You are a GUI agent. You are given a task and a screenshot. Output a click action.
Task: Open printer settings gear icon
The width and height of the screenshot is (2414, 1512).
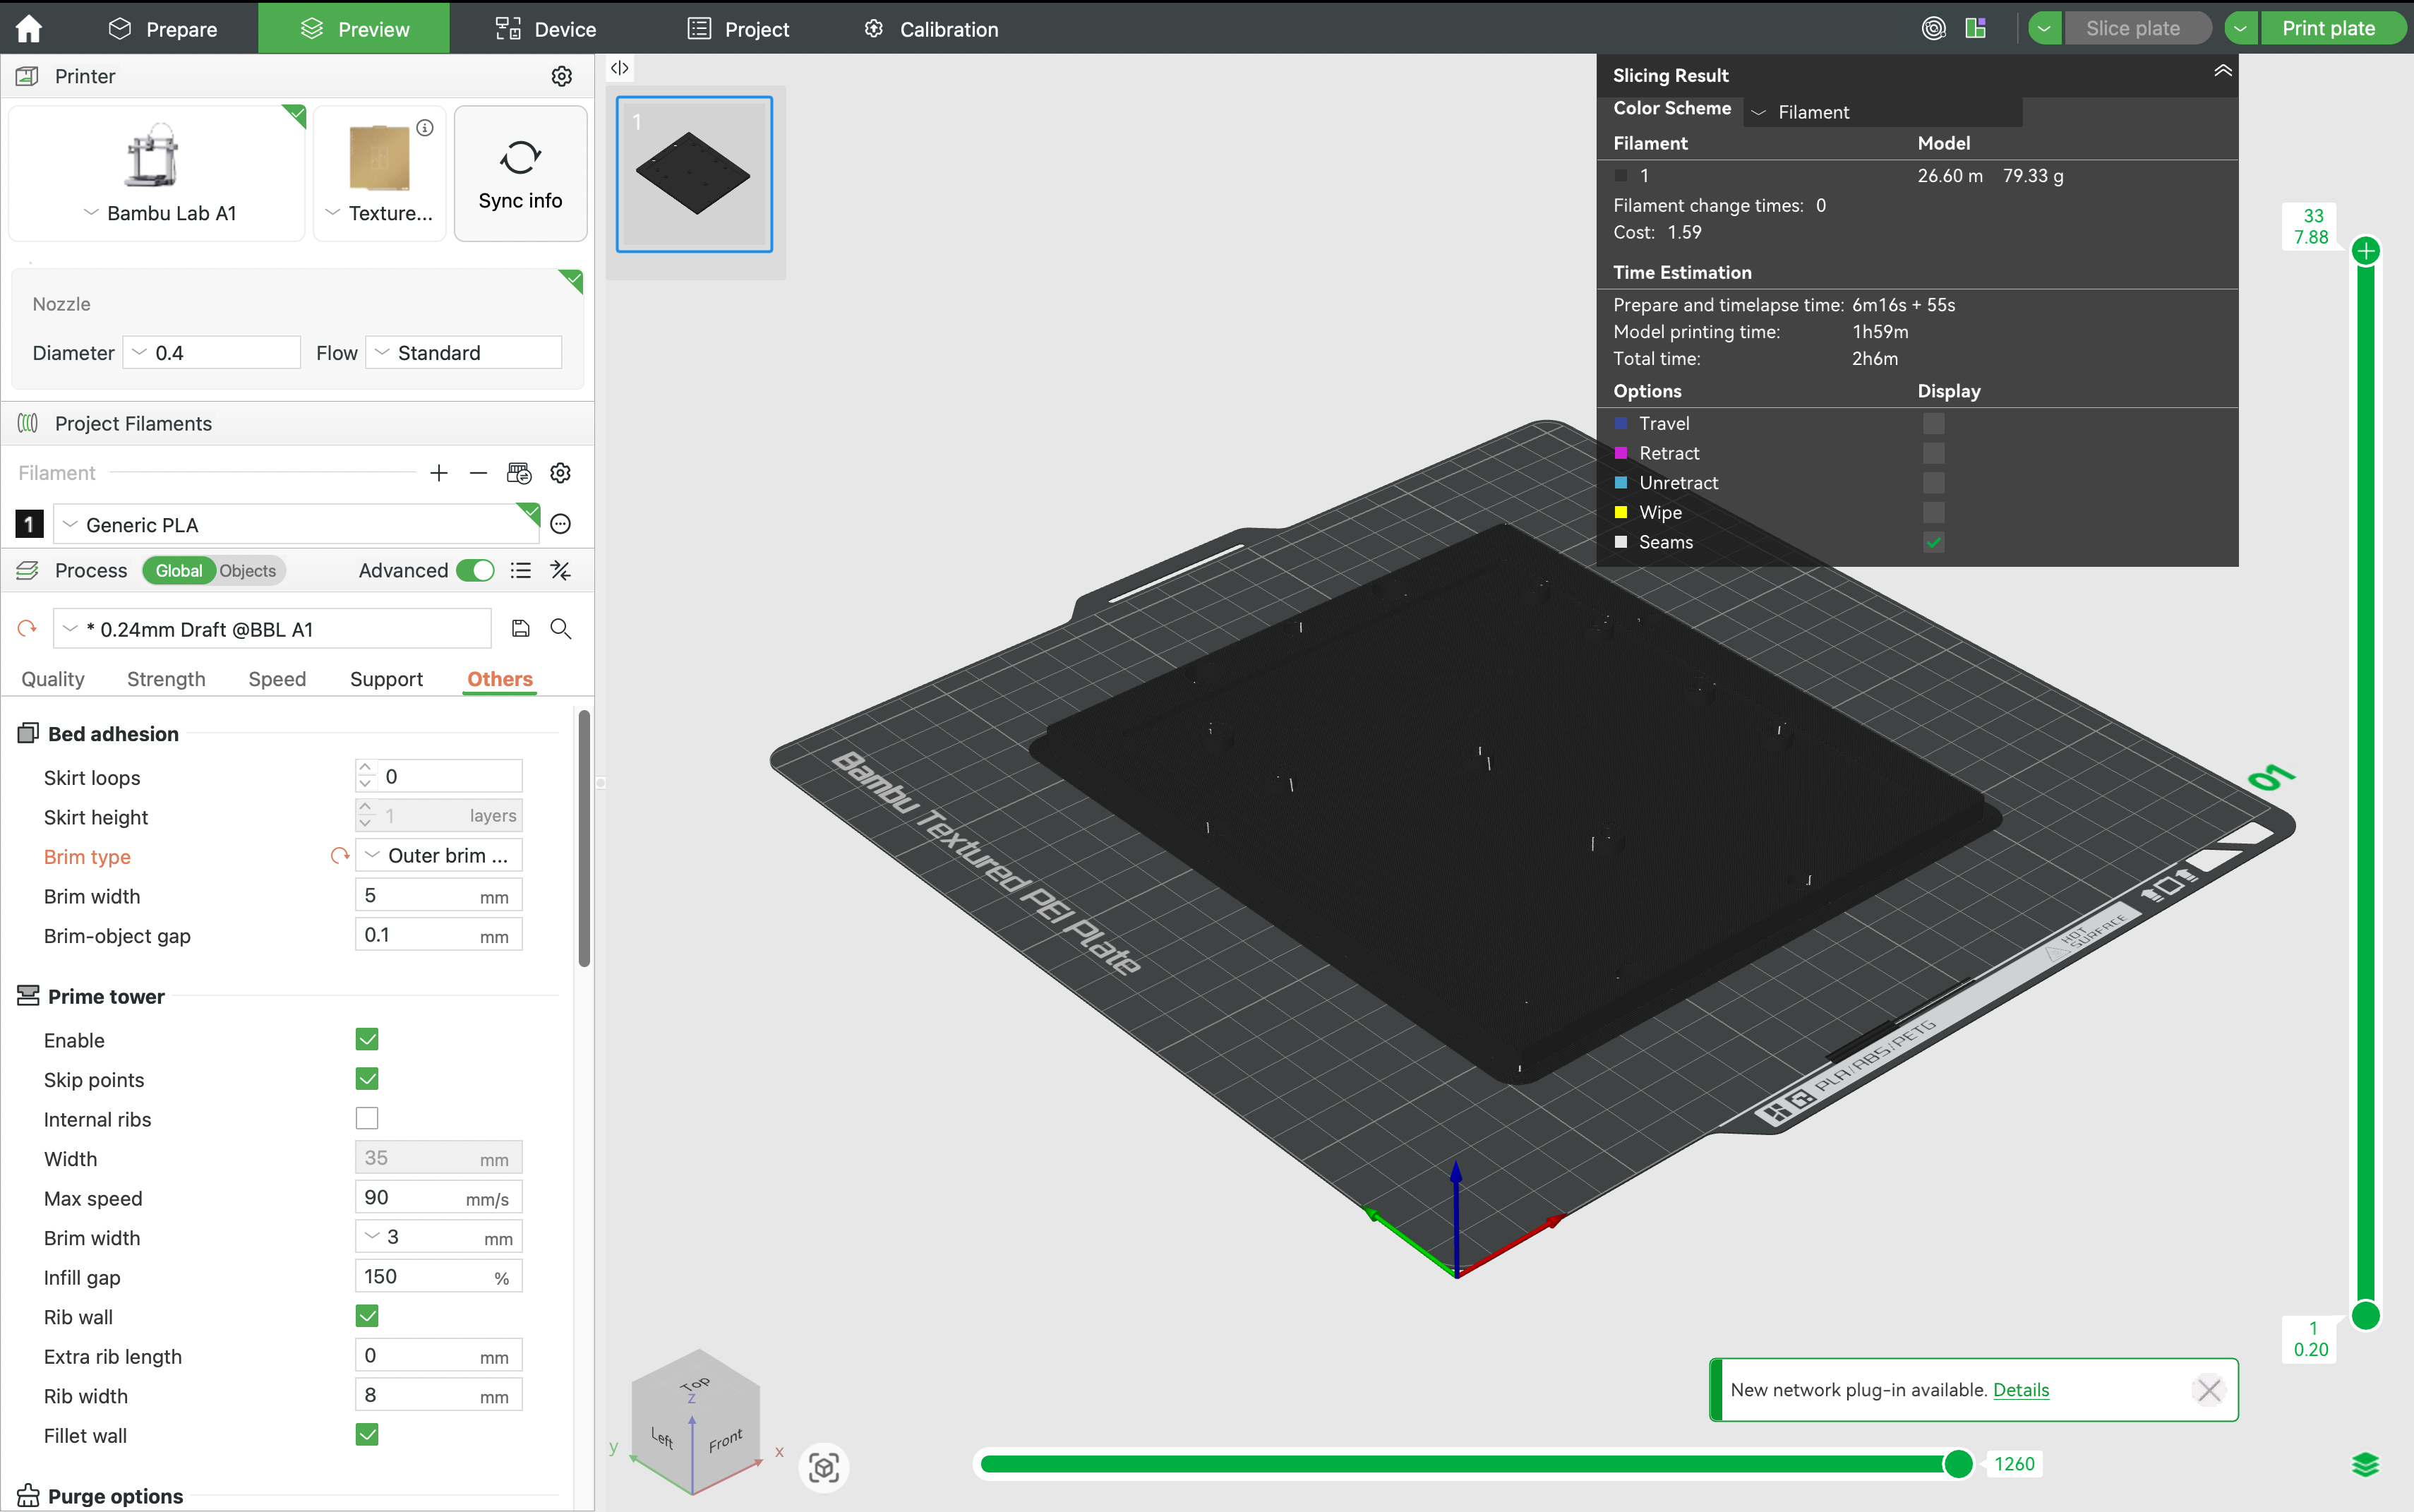[562, 76]
